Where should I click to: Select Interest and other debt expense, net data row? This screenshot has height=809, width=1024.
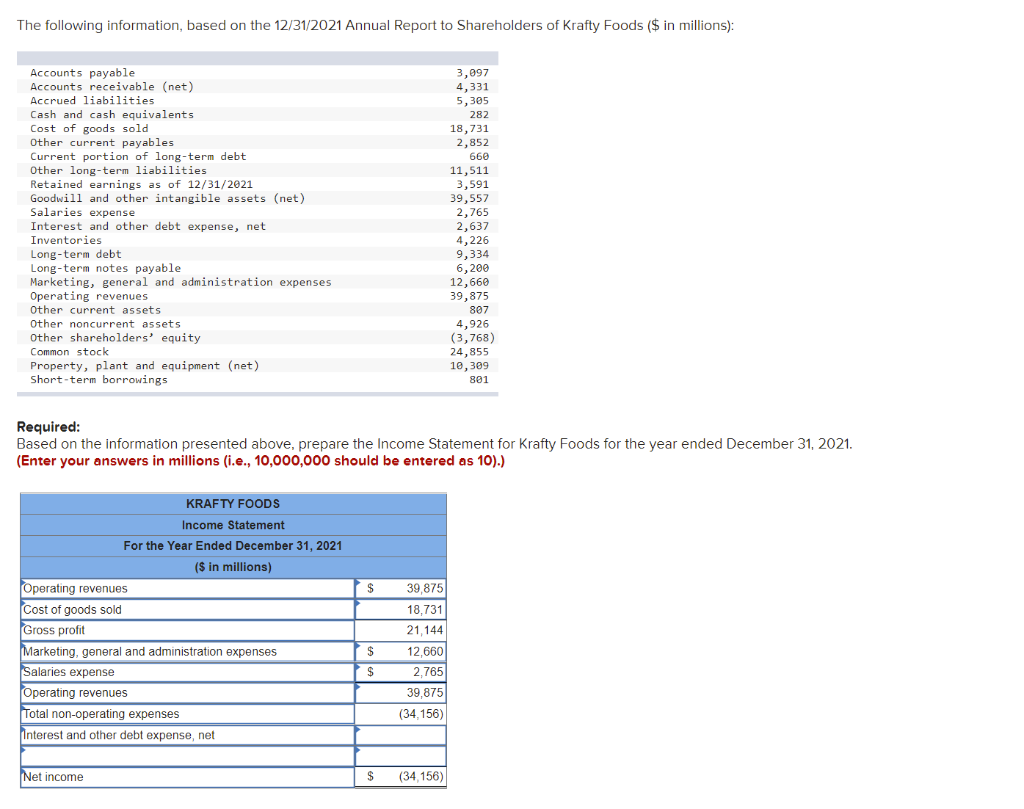click(x=257, y=226)
